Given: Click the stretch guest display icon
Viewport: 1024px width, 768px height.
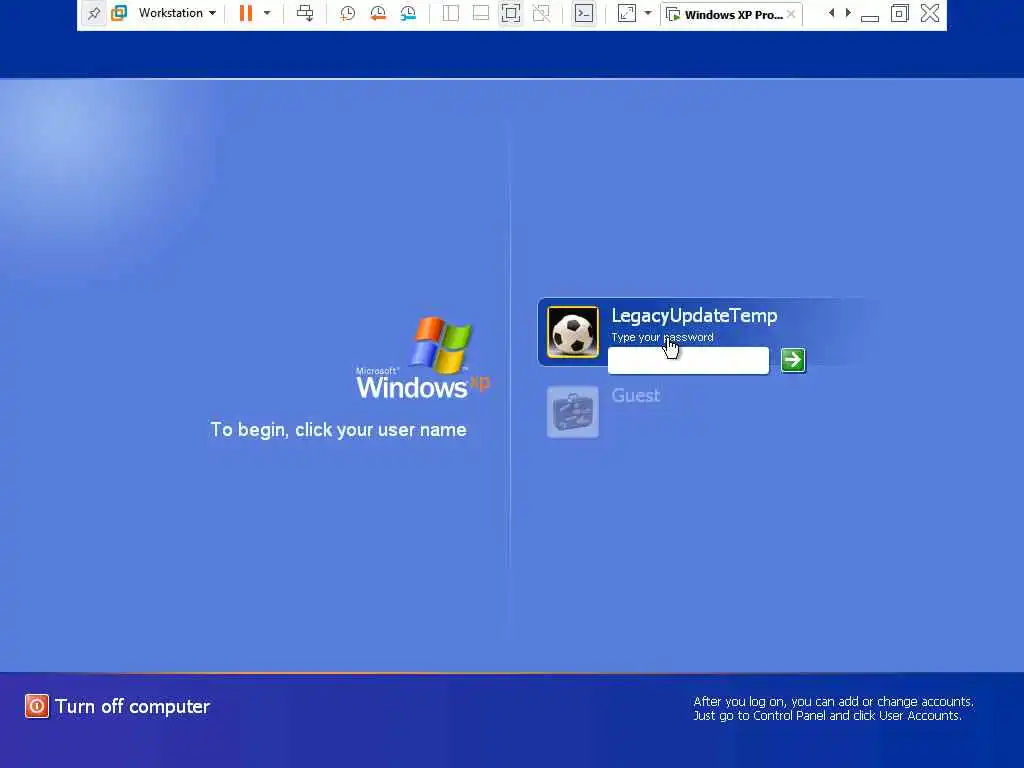Looking at the screenshot, I should (626, 13).
